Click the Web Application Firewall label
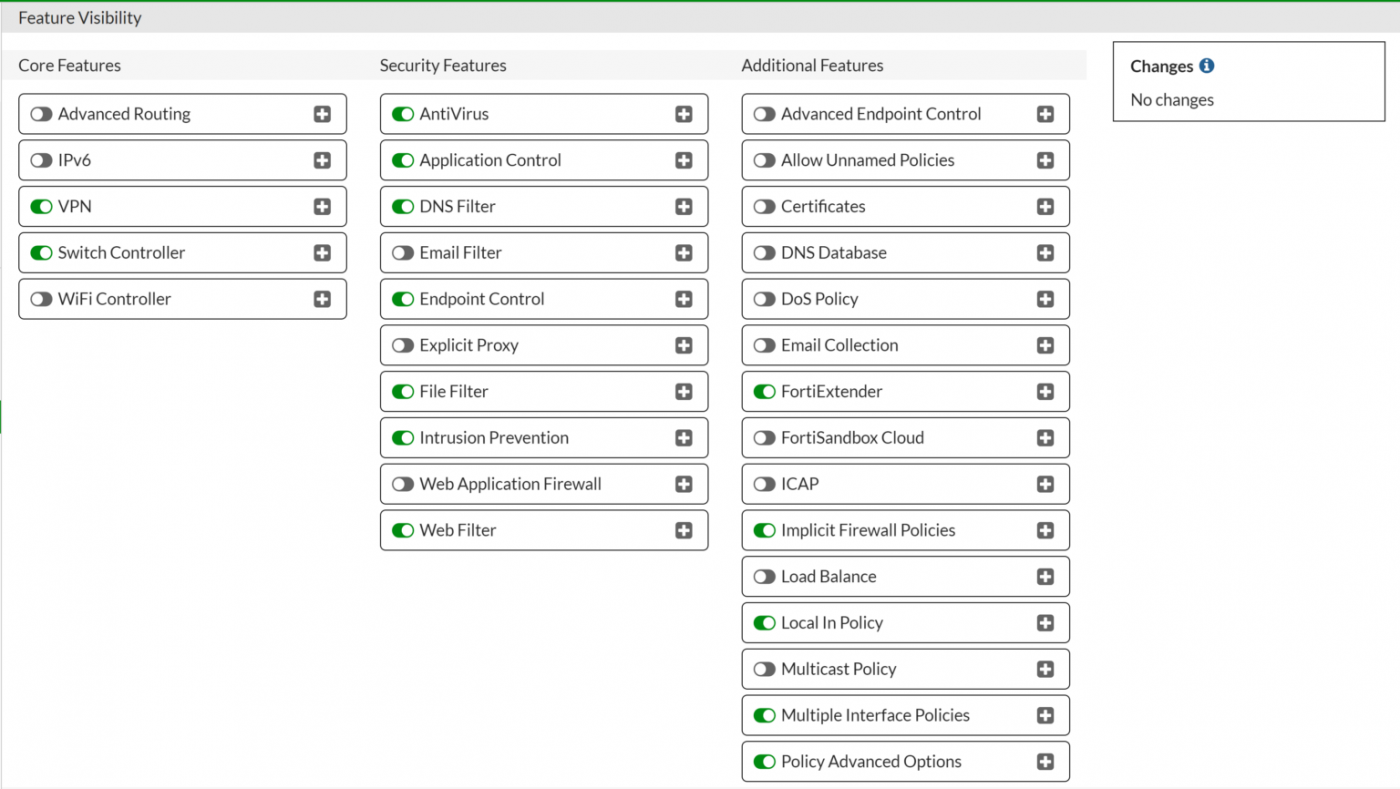The width and height of the screenshot is (1400, 789). (x=510, y=484)
